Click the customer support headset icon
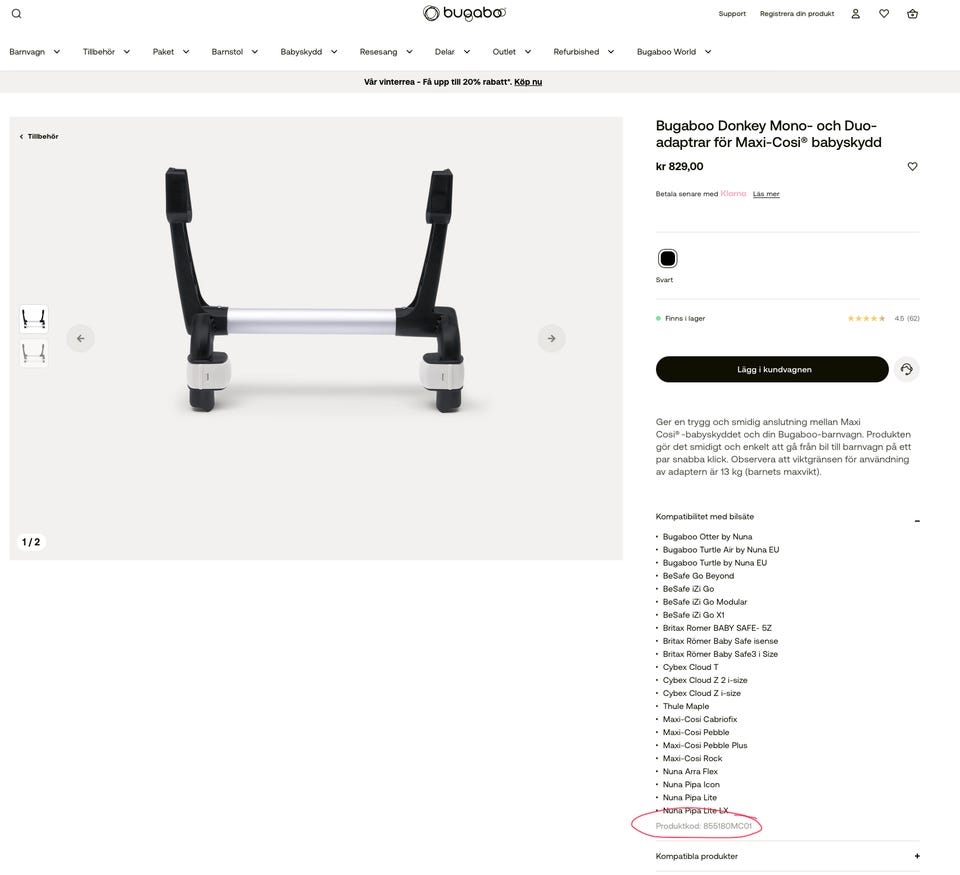The height and width of the screenshot is (875, 960). (x=906, y=369)
